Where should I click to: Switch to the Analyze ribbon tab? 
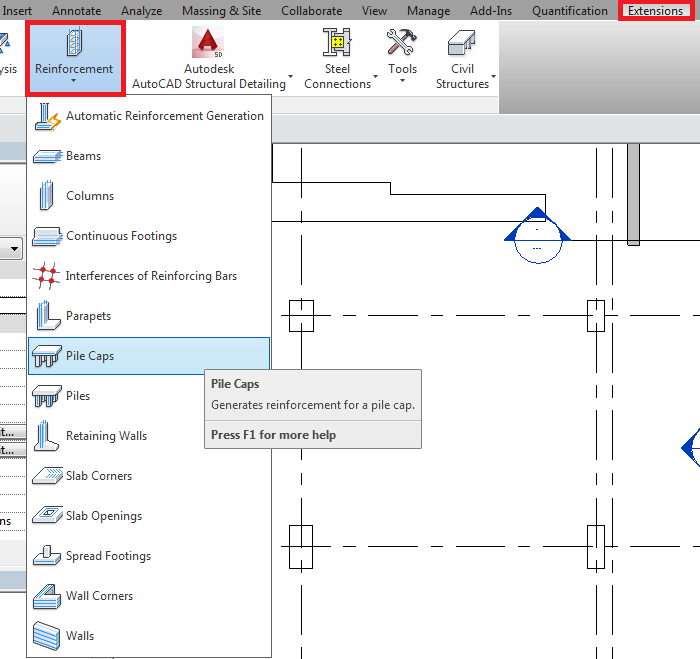tap(142, 11)
